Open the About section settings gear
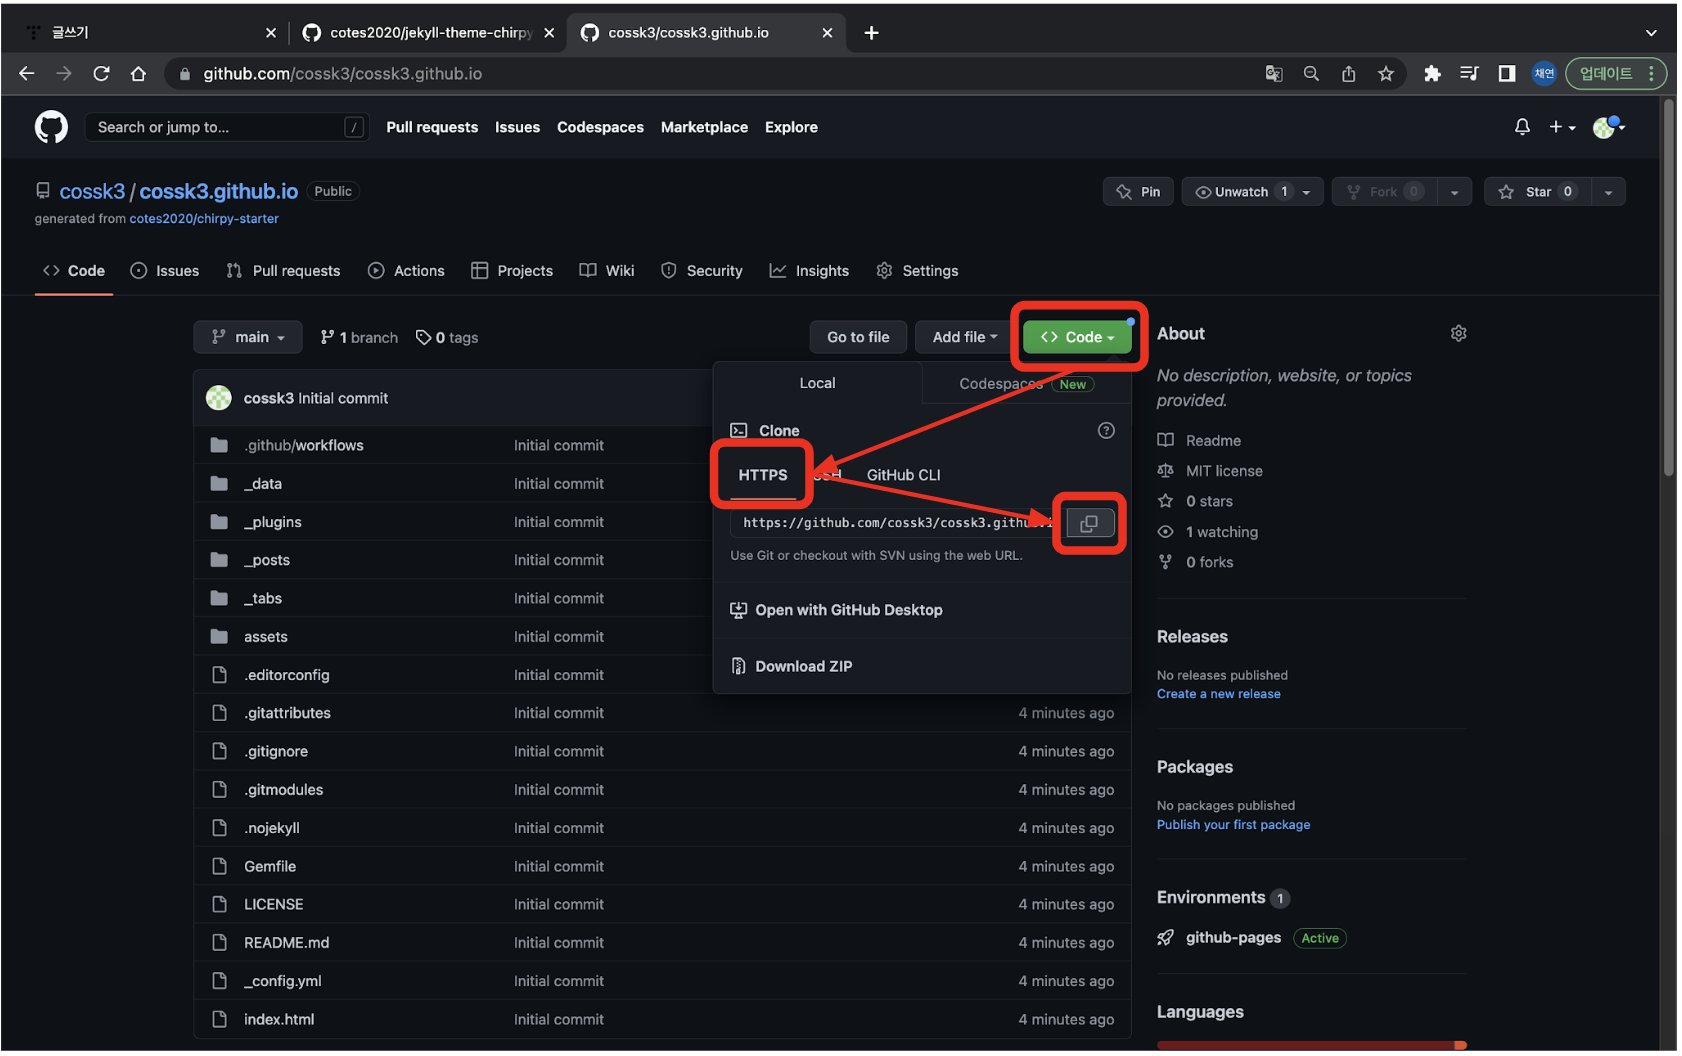The height and width of the screenshot is (1056, 1682). pos(1458,333)
